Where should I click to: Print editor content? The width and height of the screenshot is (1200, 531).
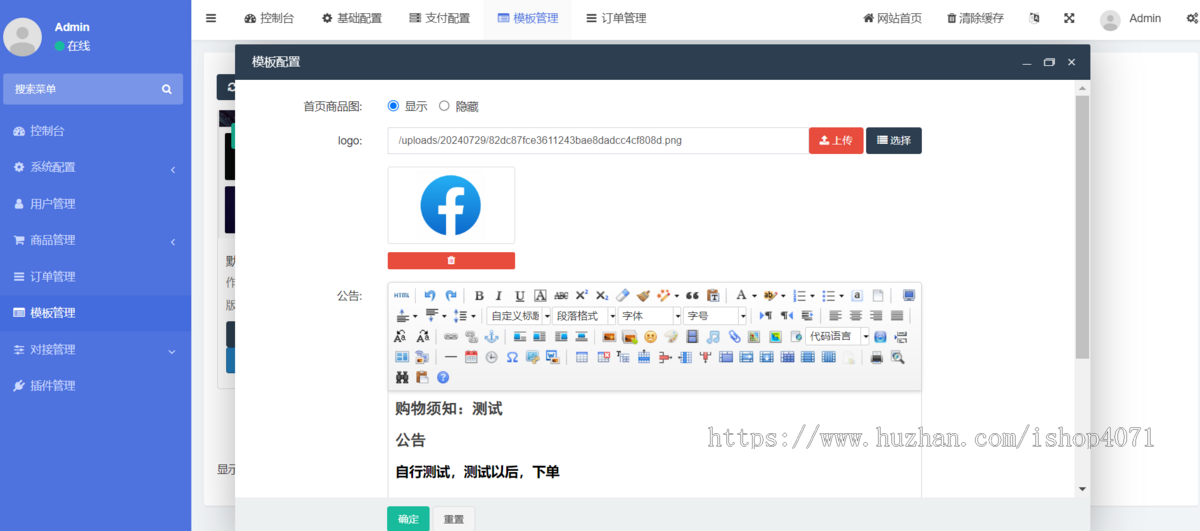click(x=877, y=357)
